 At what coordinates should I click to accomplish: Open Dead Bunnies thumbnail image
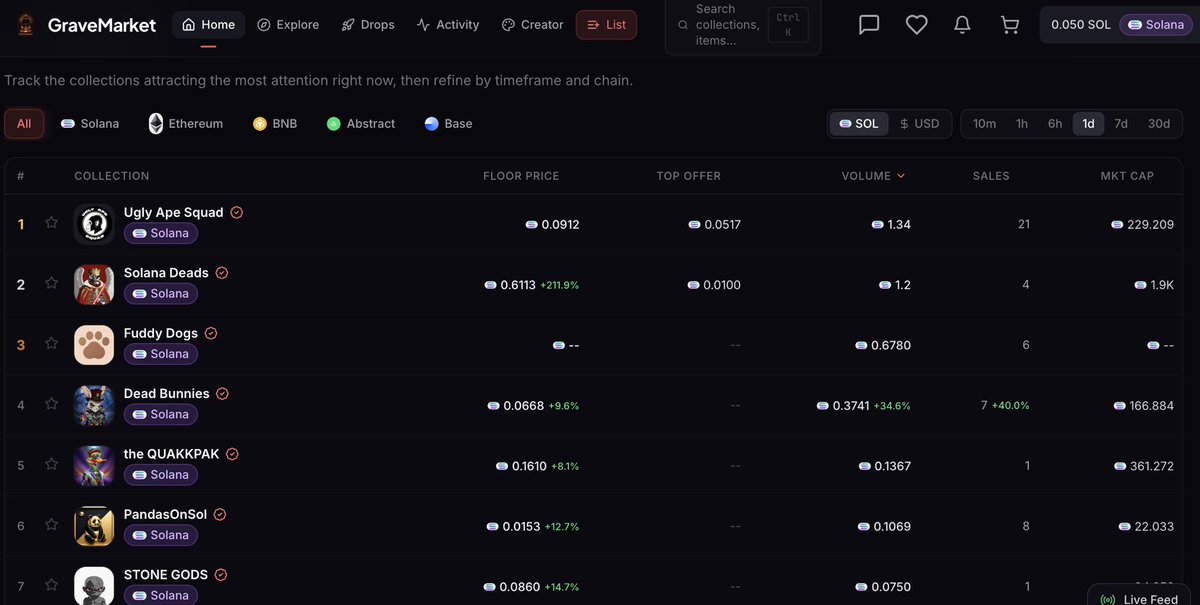[94, 405]
